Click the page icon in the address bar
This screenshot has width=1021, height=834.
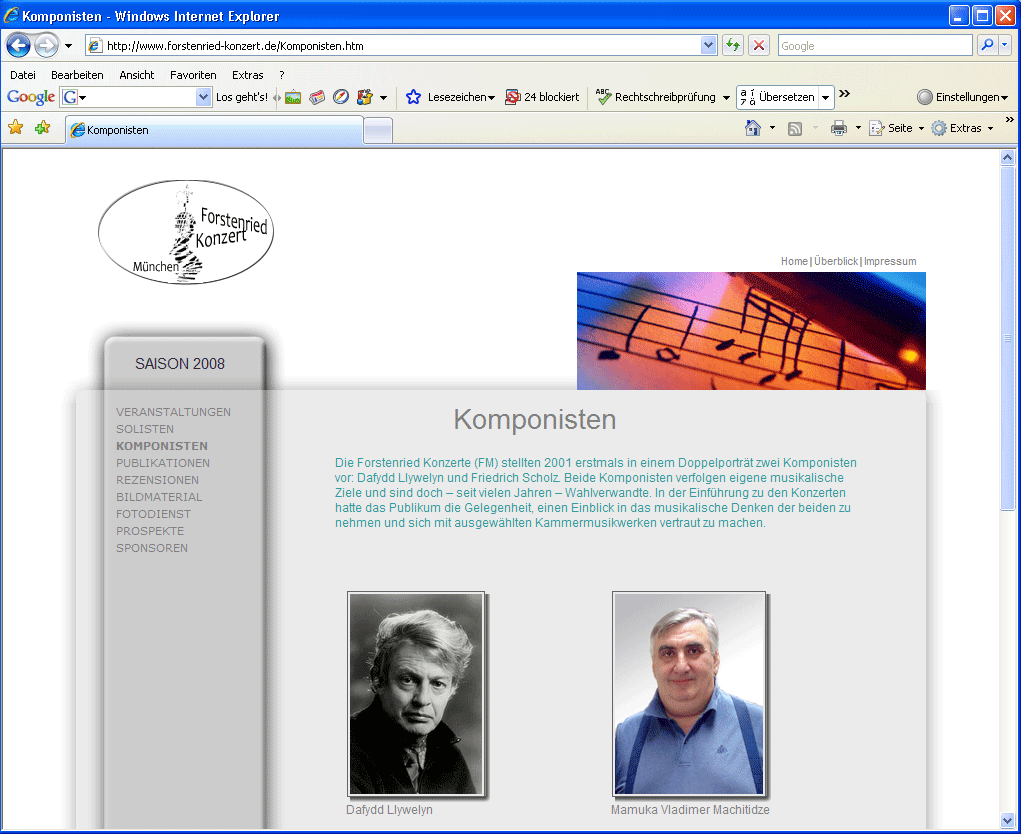pos(95,46)
